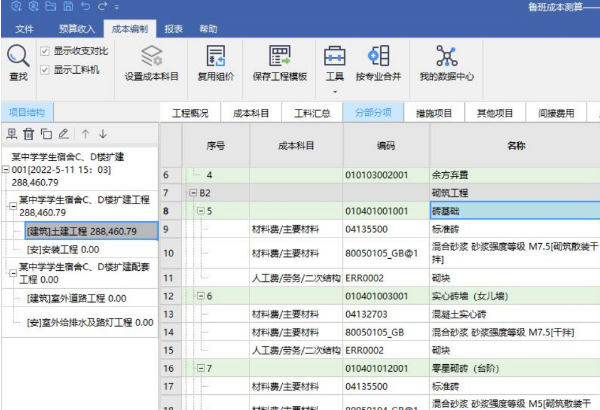Open the 报表 ribbon tab
The width and height of the screenshot is (600, 410).
173,29
